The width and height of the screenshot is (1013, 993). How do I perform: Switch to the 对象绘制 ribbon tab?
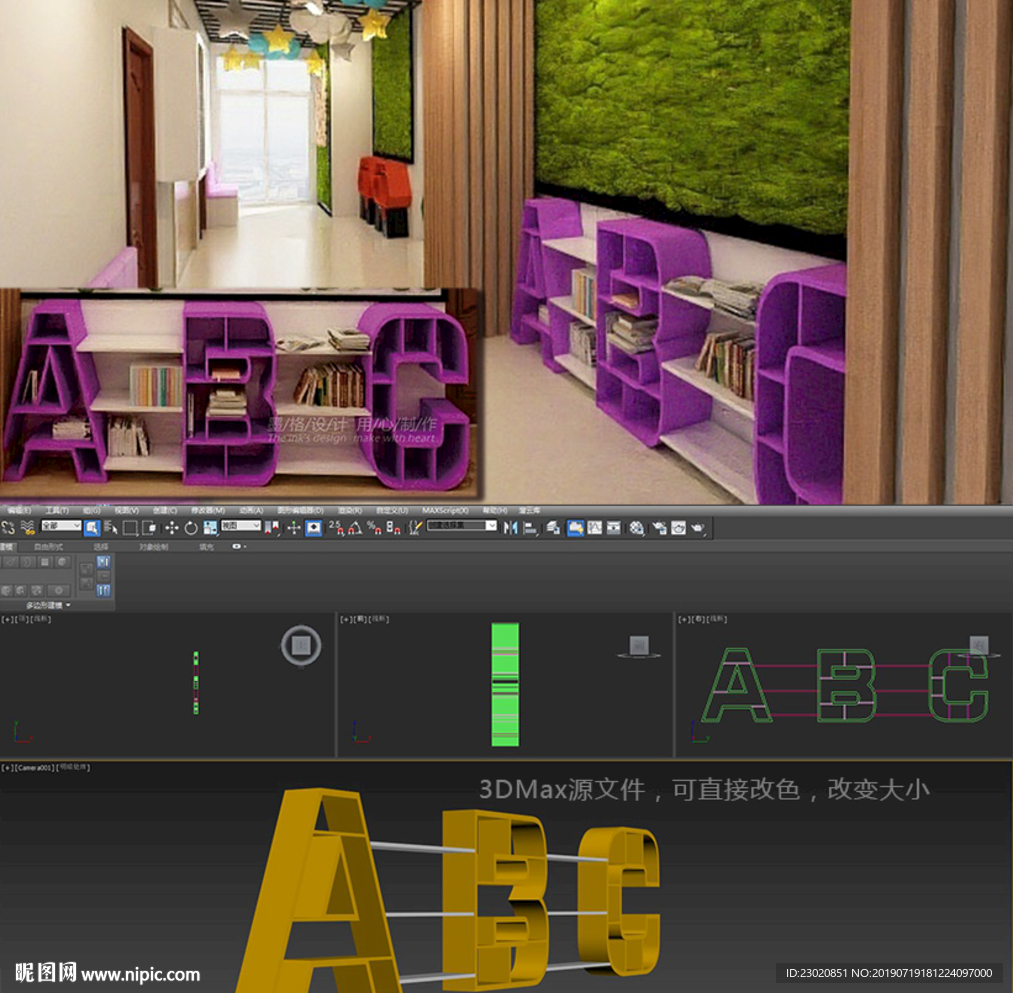pyautogui.click(x=153, y=547)
